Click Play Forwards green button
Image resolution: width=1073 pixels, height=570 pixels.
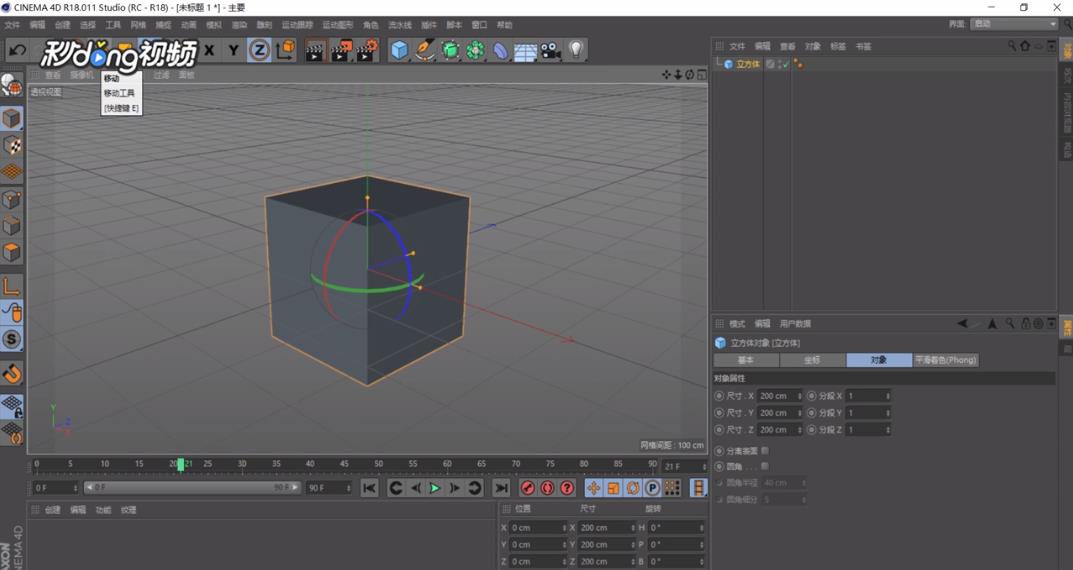click(435, 488)
